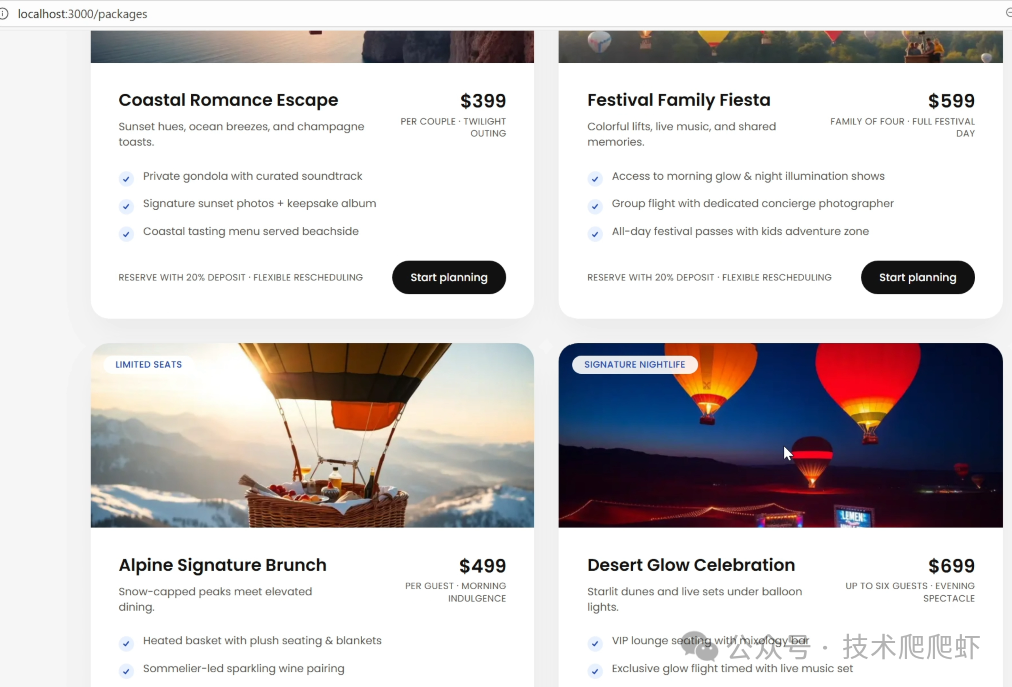Click checkmark icon beside Private gondola feature

(x=126, y=179)
